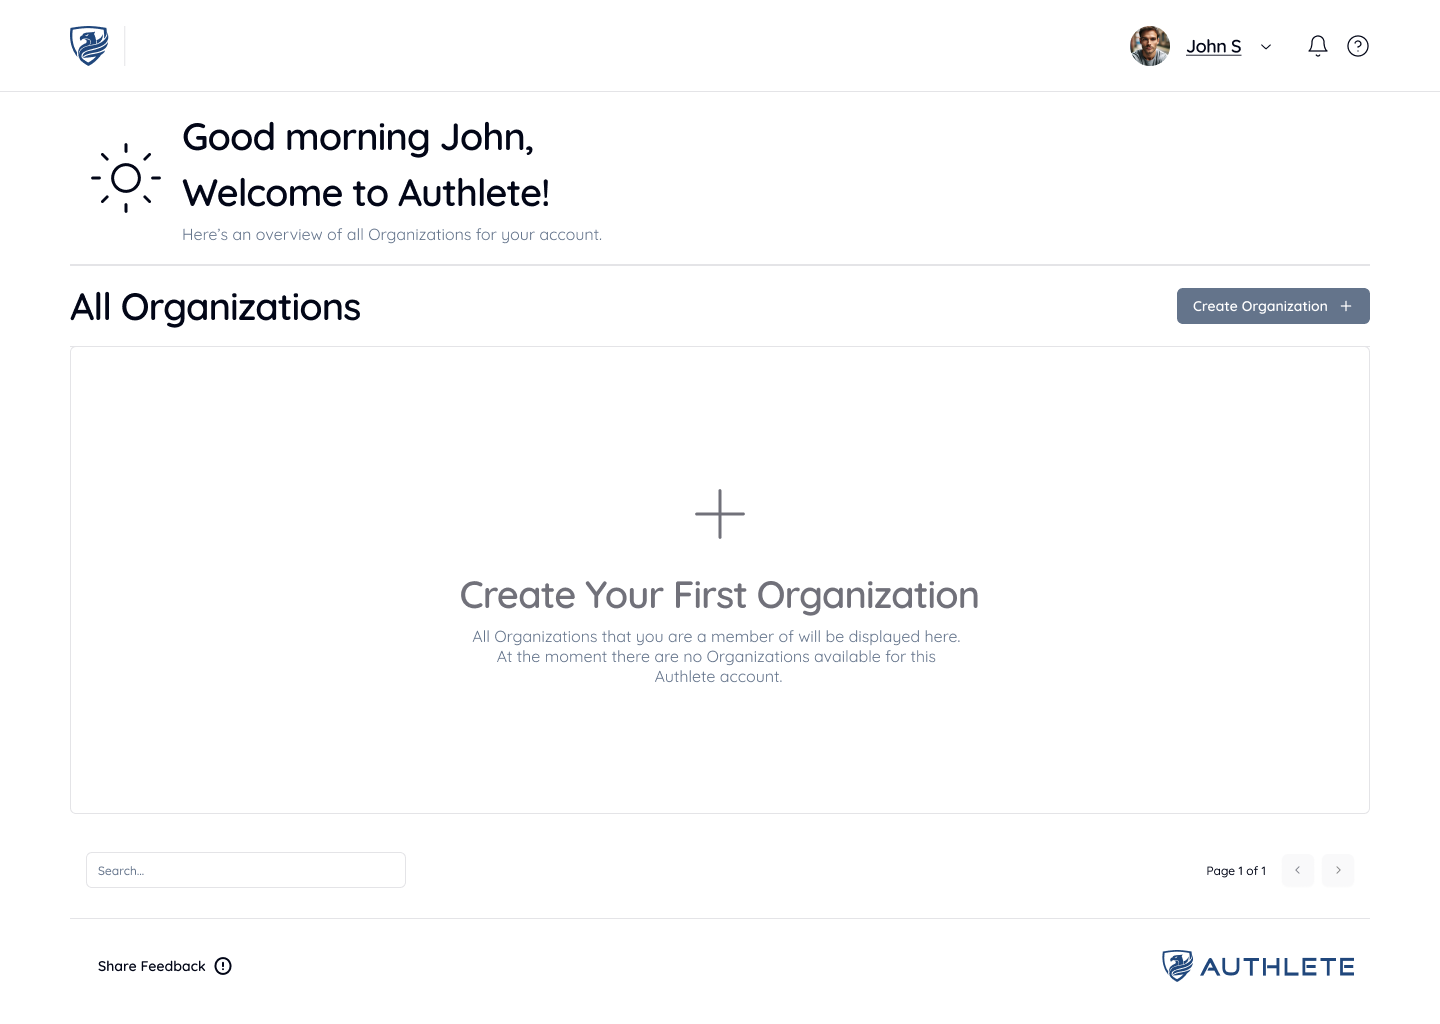Click the sun icon beside the greeting
The height and width of the screenshot is (1024, 1440).
[x=126, y=178]
